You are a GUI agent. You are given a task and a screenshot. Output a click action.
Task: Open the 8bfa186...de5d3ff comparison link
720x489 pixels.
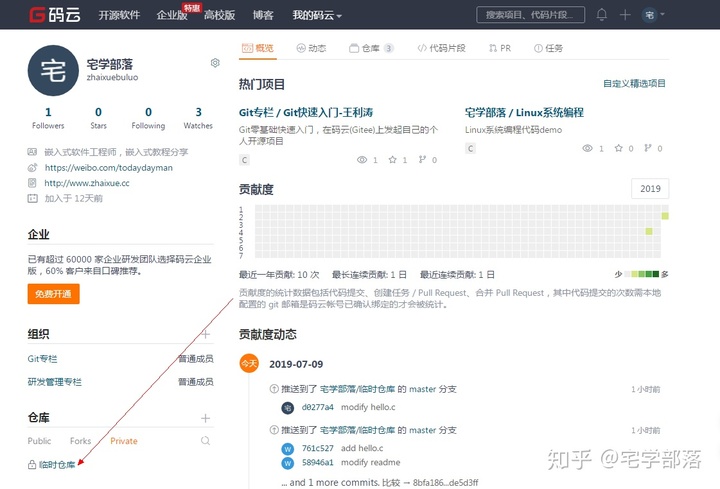pos(445,483)
